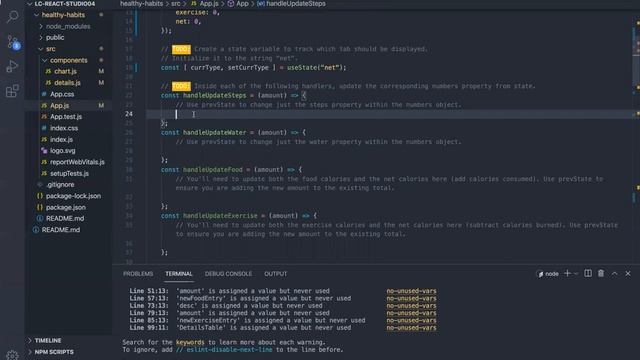The width and height of the screenshot is (640, 360).
Task: Open package.json file
Action: 66,207
